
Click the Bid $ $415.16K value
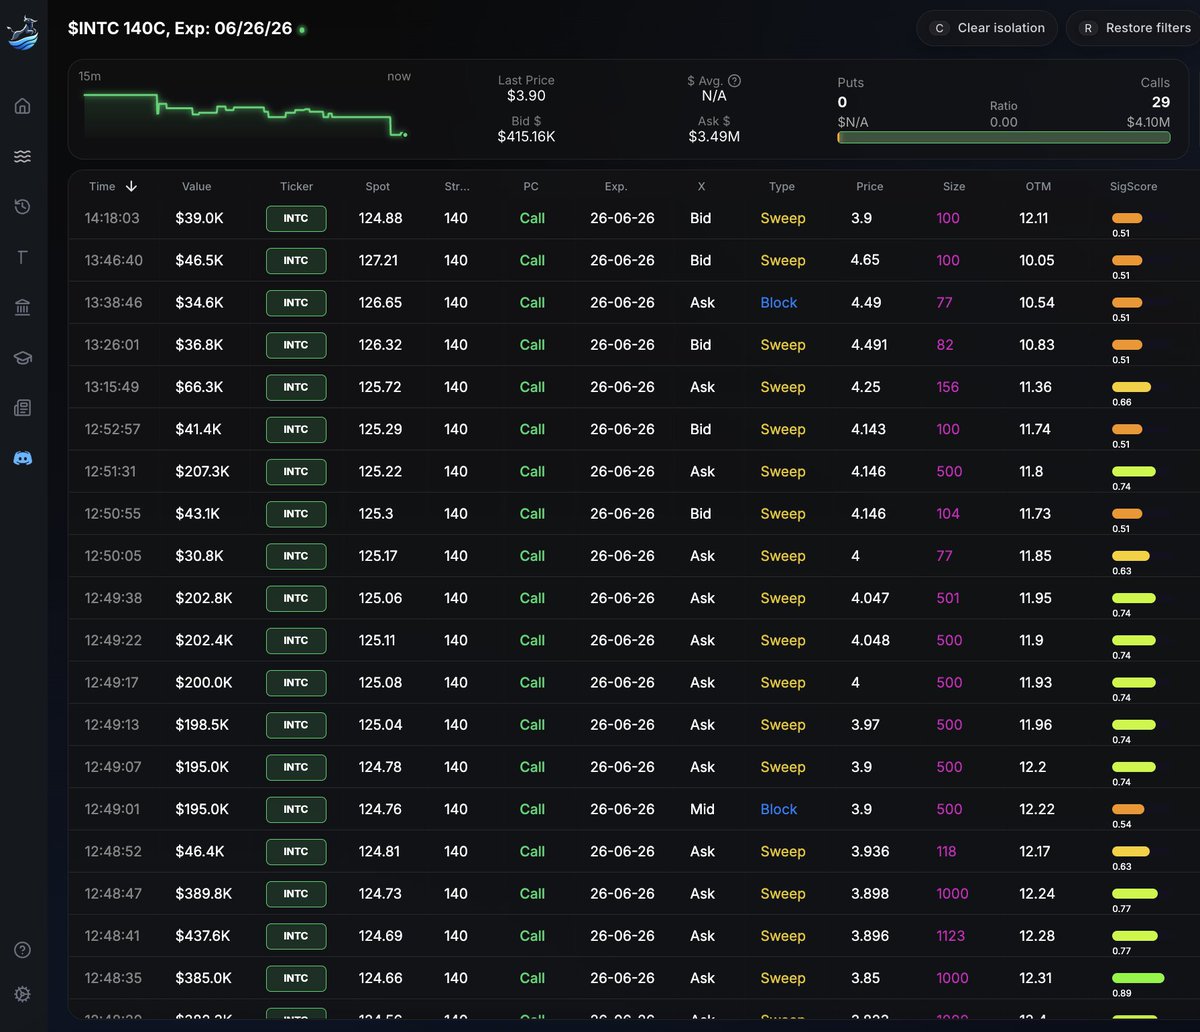point(526,136)
